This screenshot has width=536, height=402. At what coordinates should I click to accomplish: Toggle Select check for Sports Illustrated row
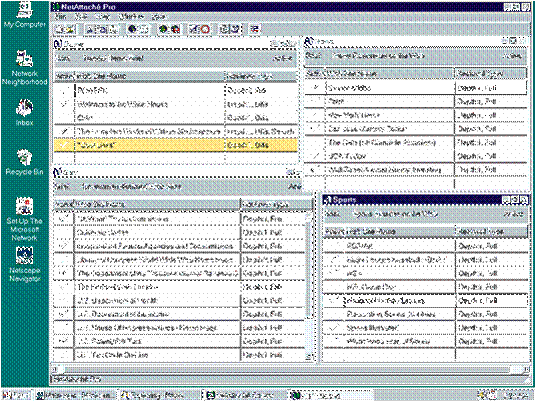(x=334, y=327)
